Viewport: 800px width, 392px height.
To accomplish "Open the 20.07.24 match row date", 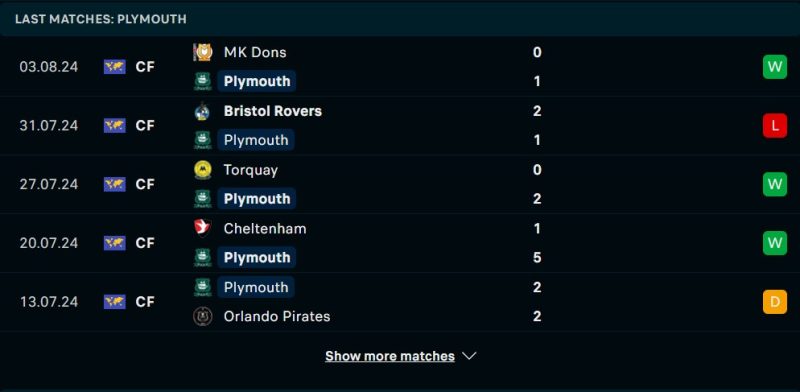I will [x=49, y=243].
